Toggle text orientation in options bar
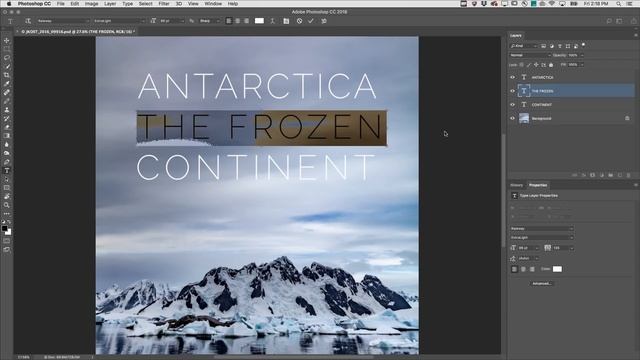640x360 pixels. (x=28, y=21)
